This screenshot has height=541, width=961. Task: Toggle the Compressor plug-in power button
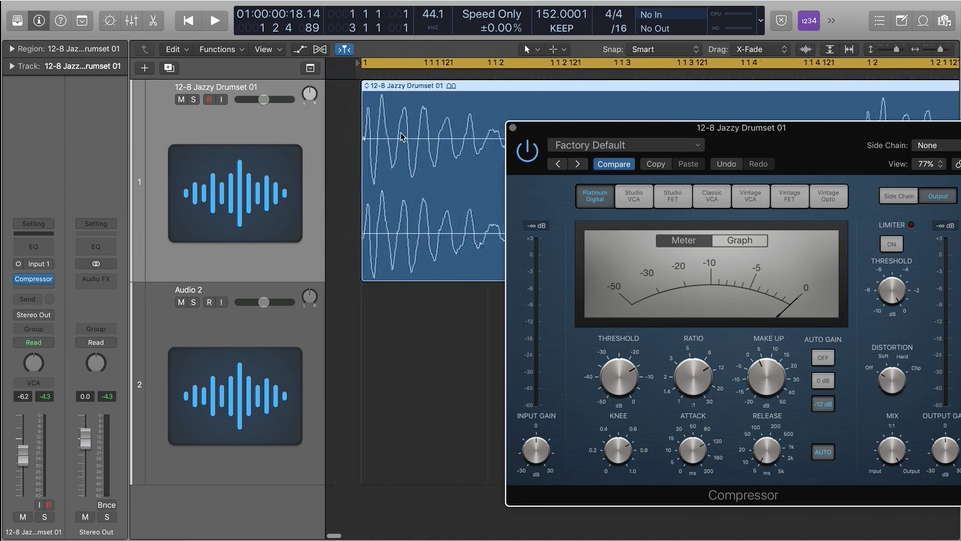(527, 151)
